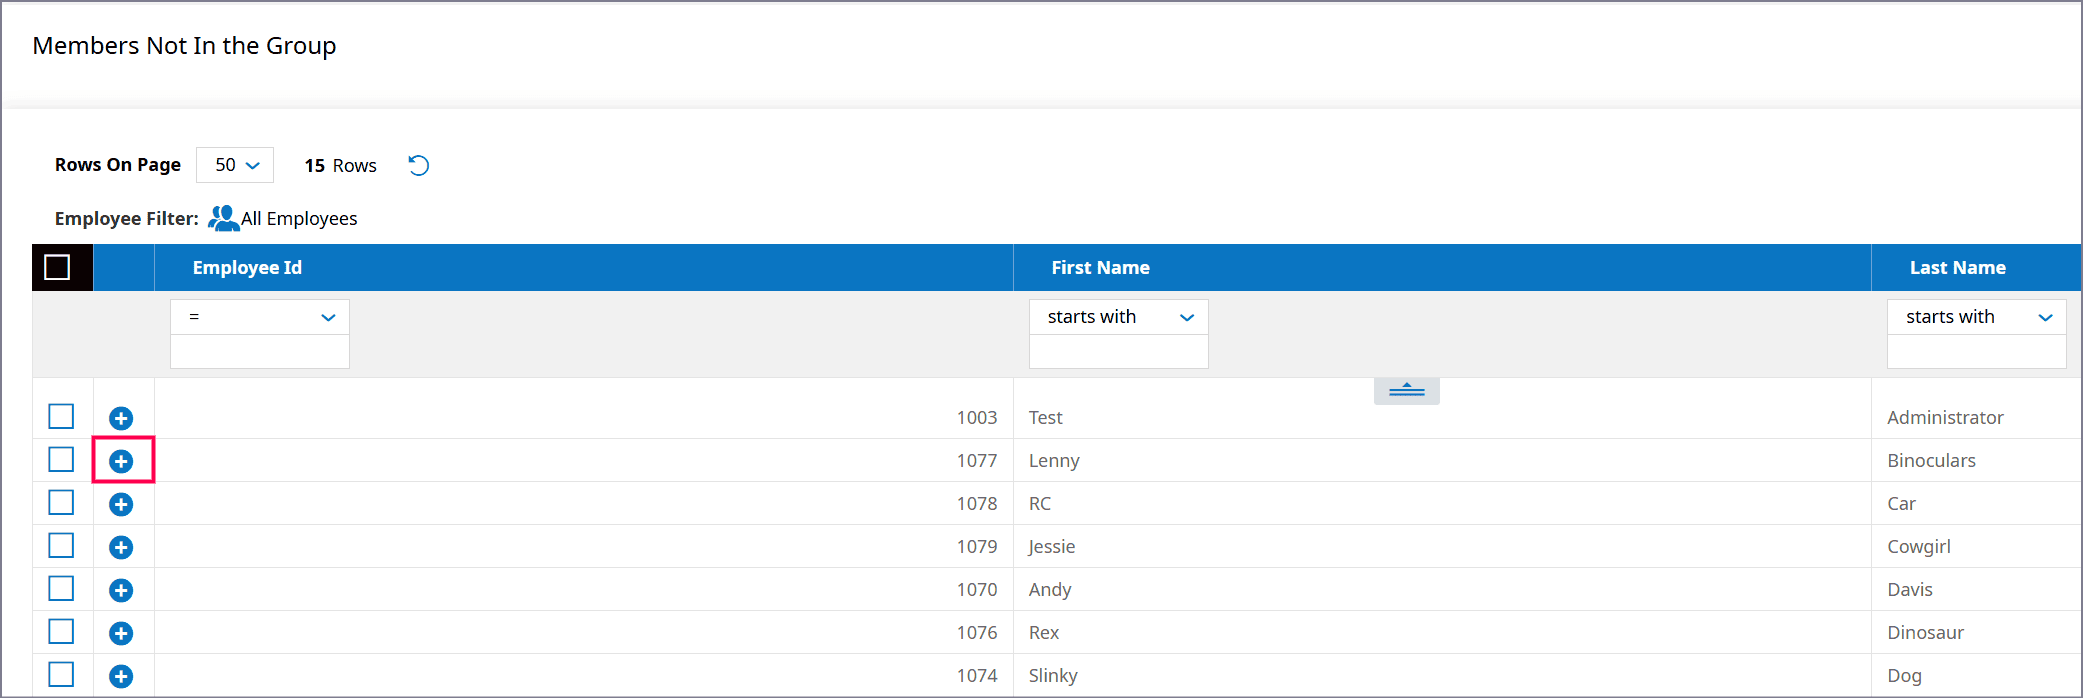Select Rex Dinosaur row checkbox
The width and height of the screenshot is (2083, 698).
61,631
